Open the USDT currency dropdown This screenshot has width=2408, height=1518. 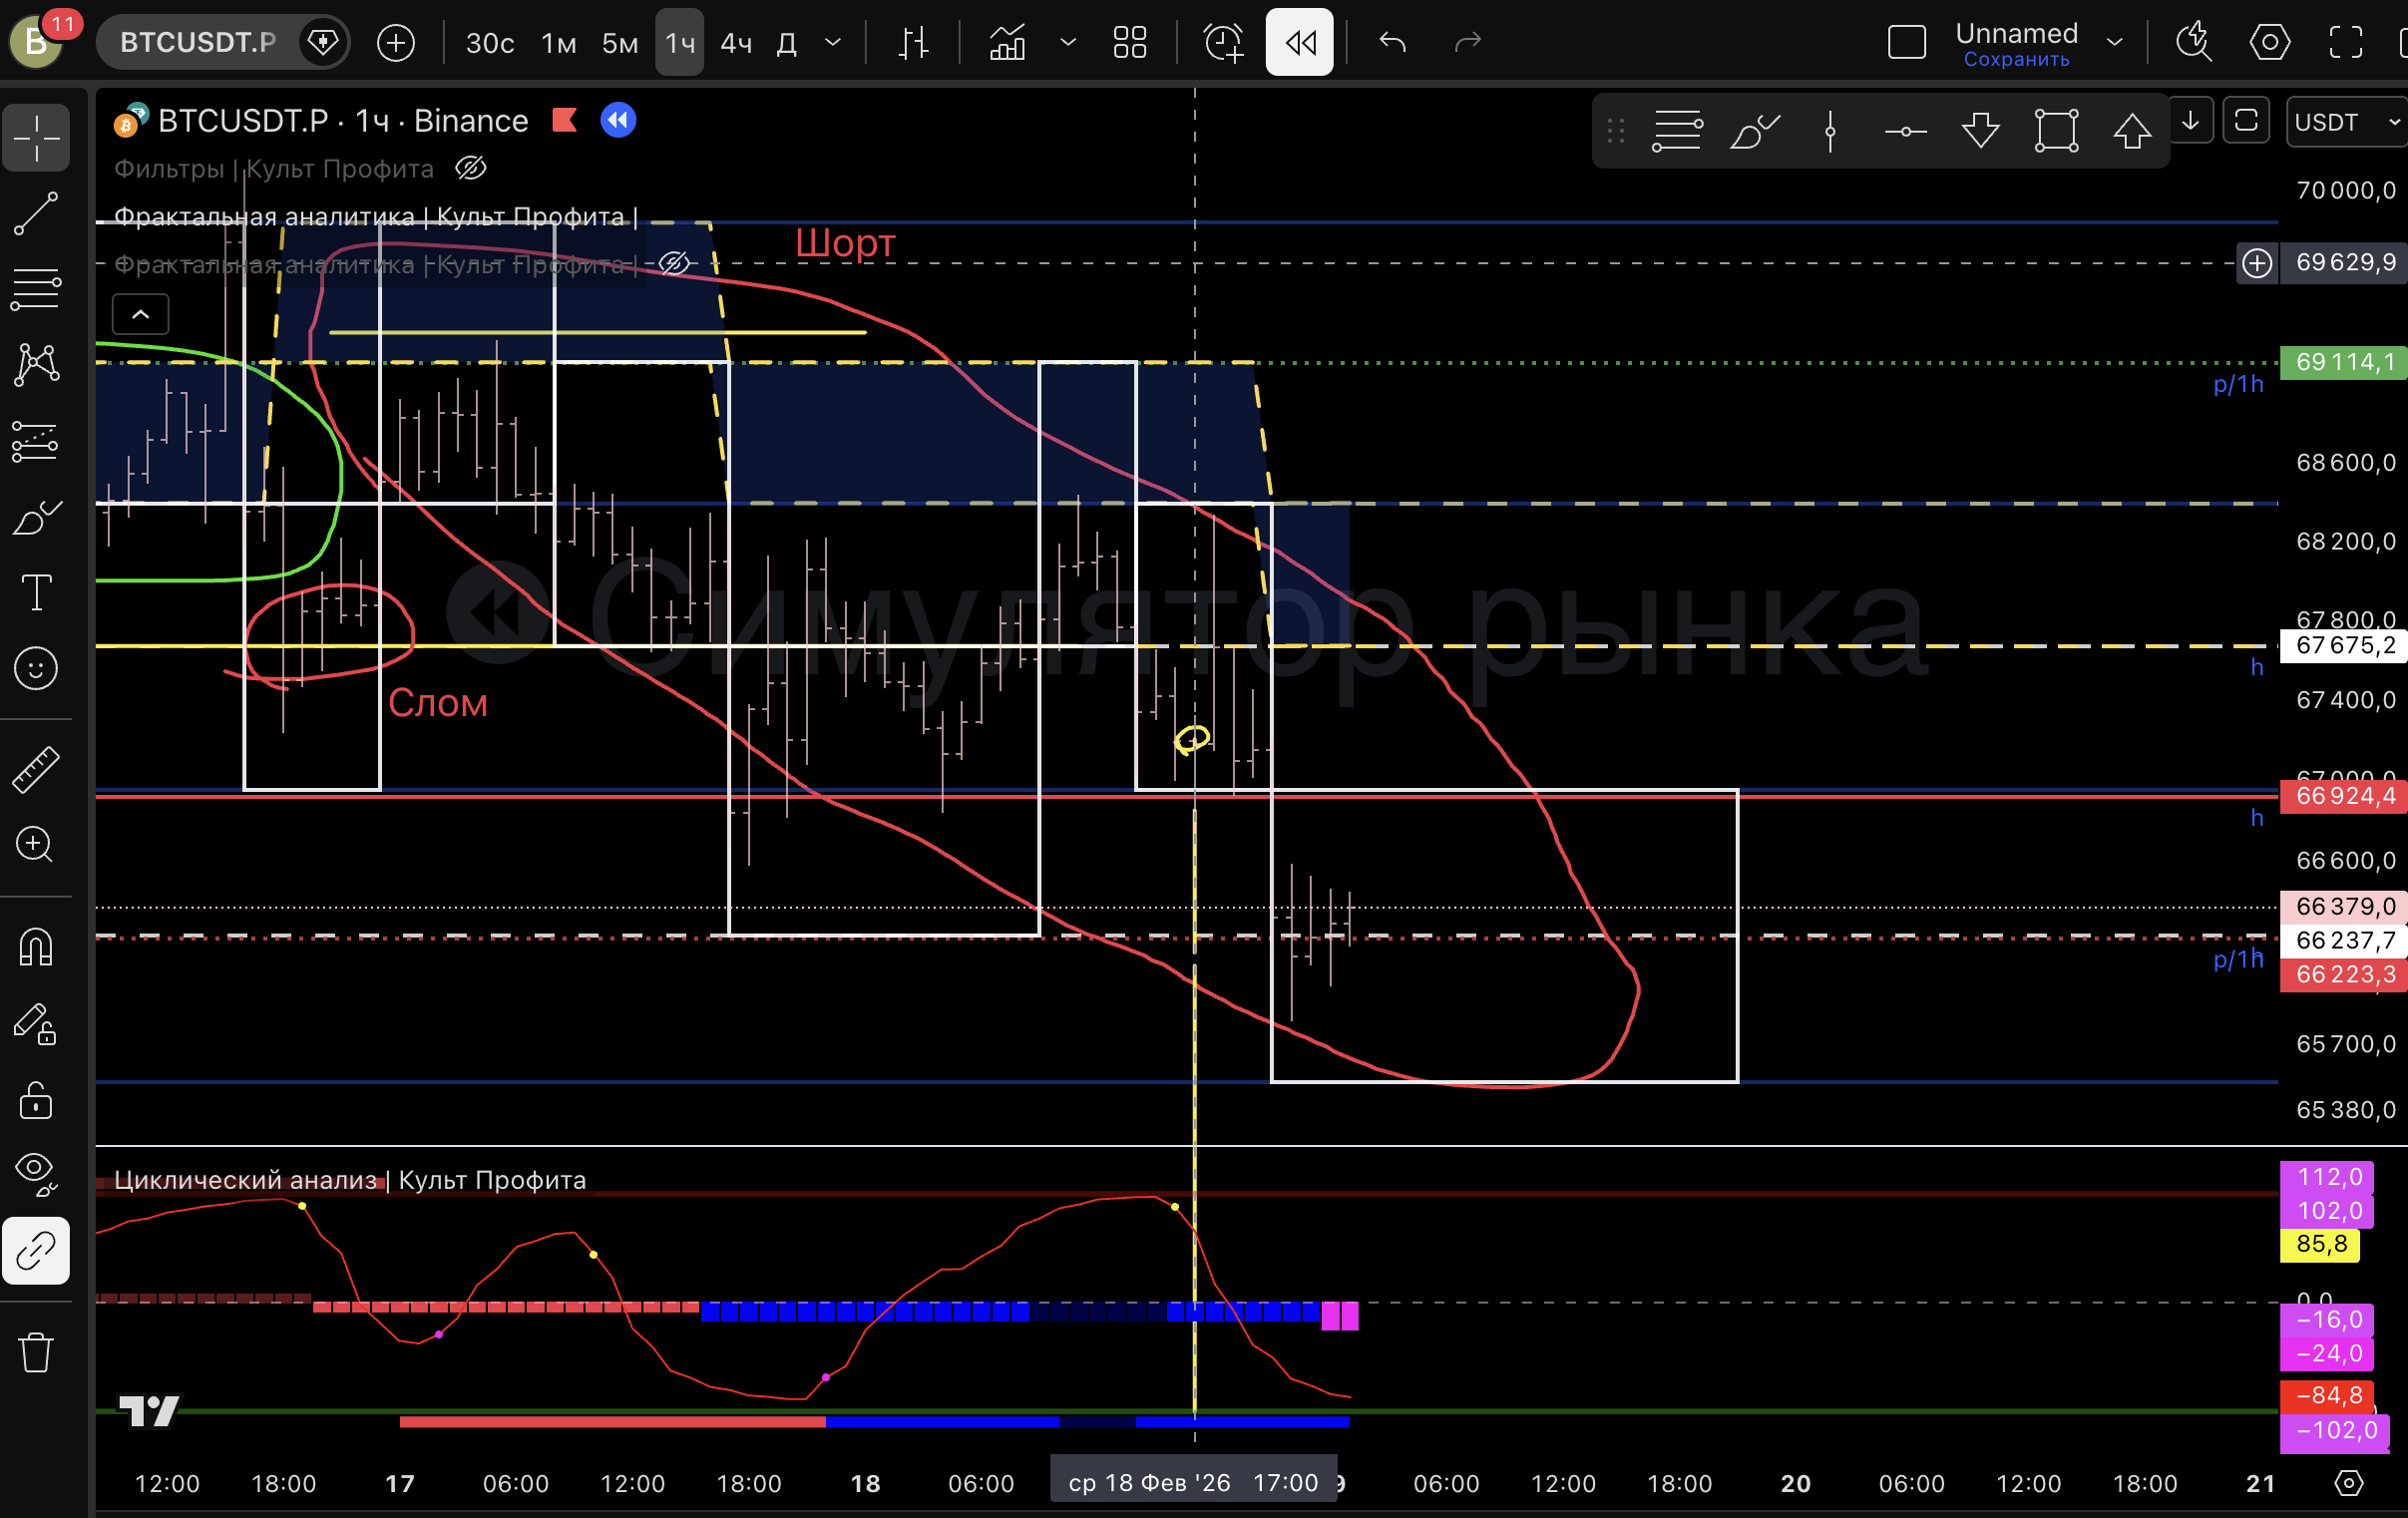[2345, 122]
